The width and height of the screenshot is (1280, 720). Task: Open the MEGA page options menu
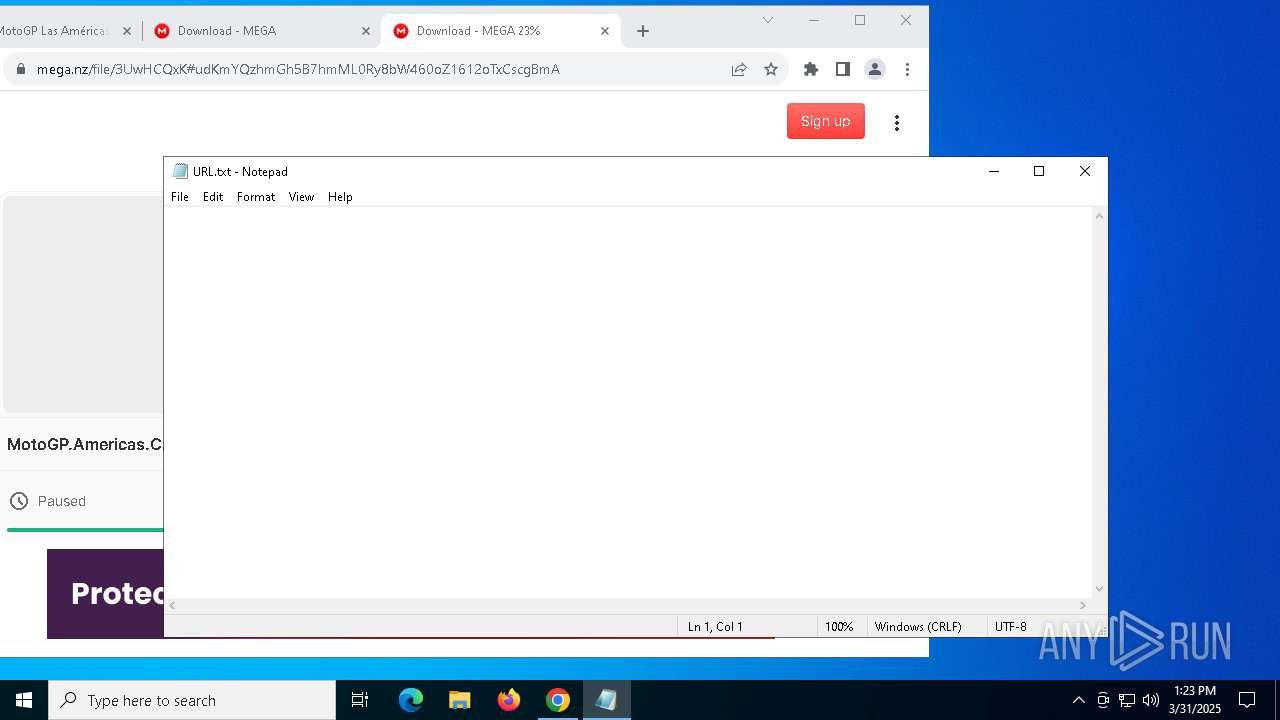click(x=897, y=122)
